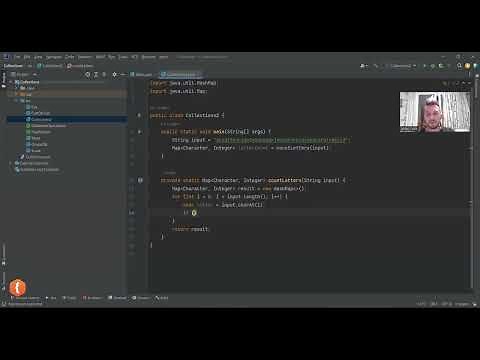The height and width of the screenshot is (360, 480).
Task: Toggle the Project tool window stripe button
Action: pos(4,80)
